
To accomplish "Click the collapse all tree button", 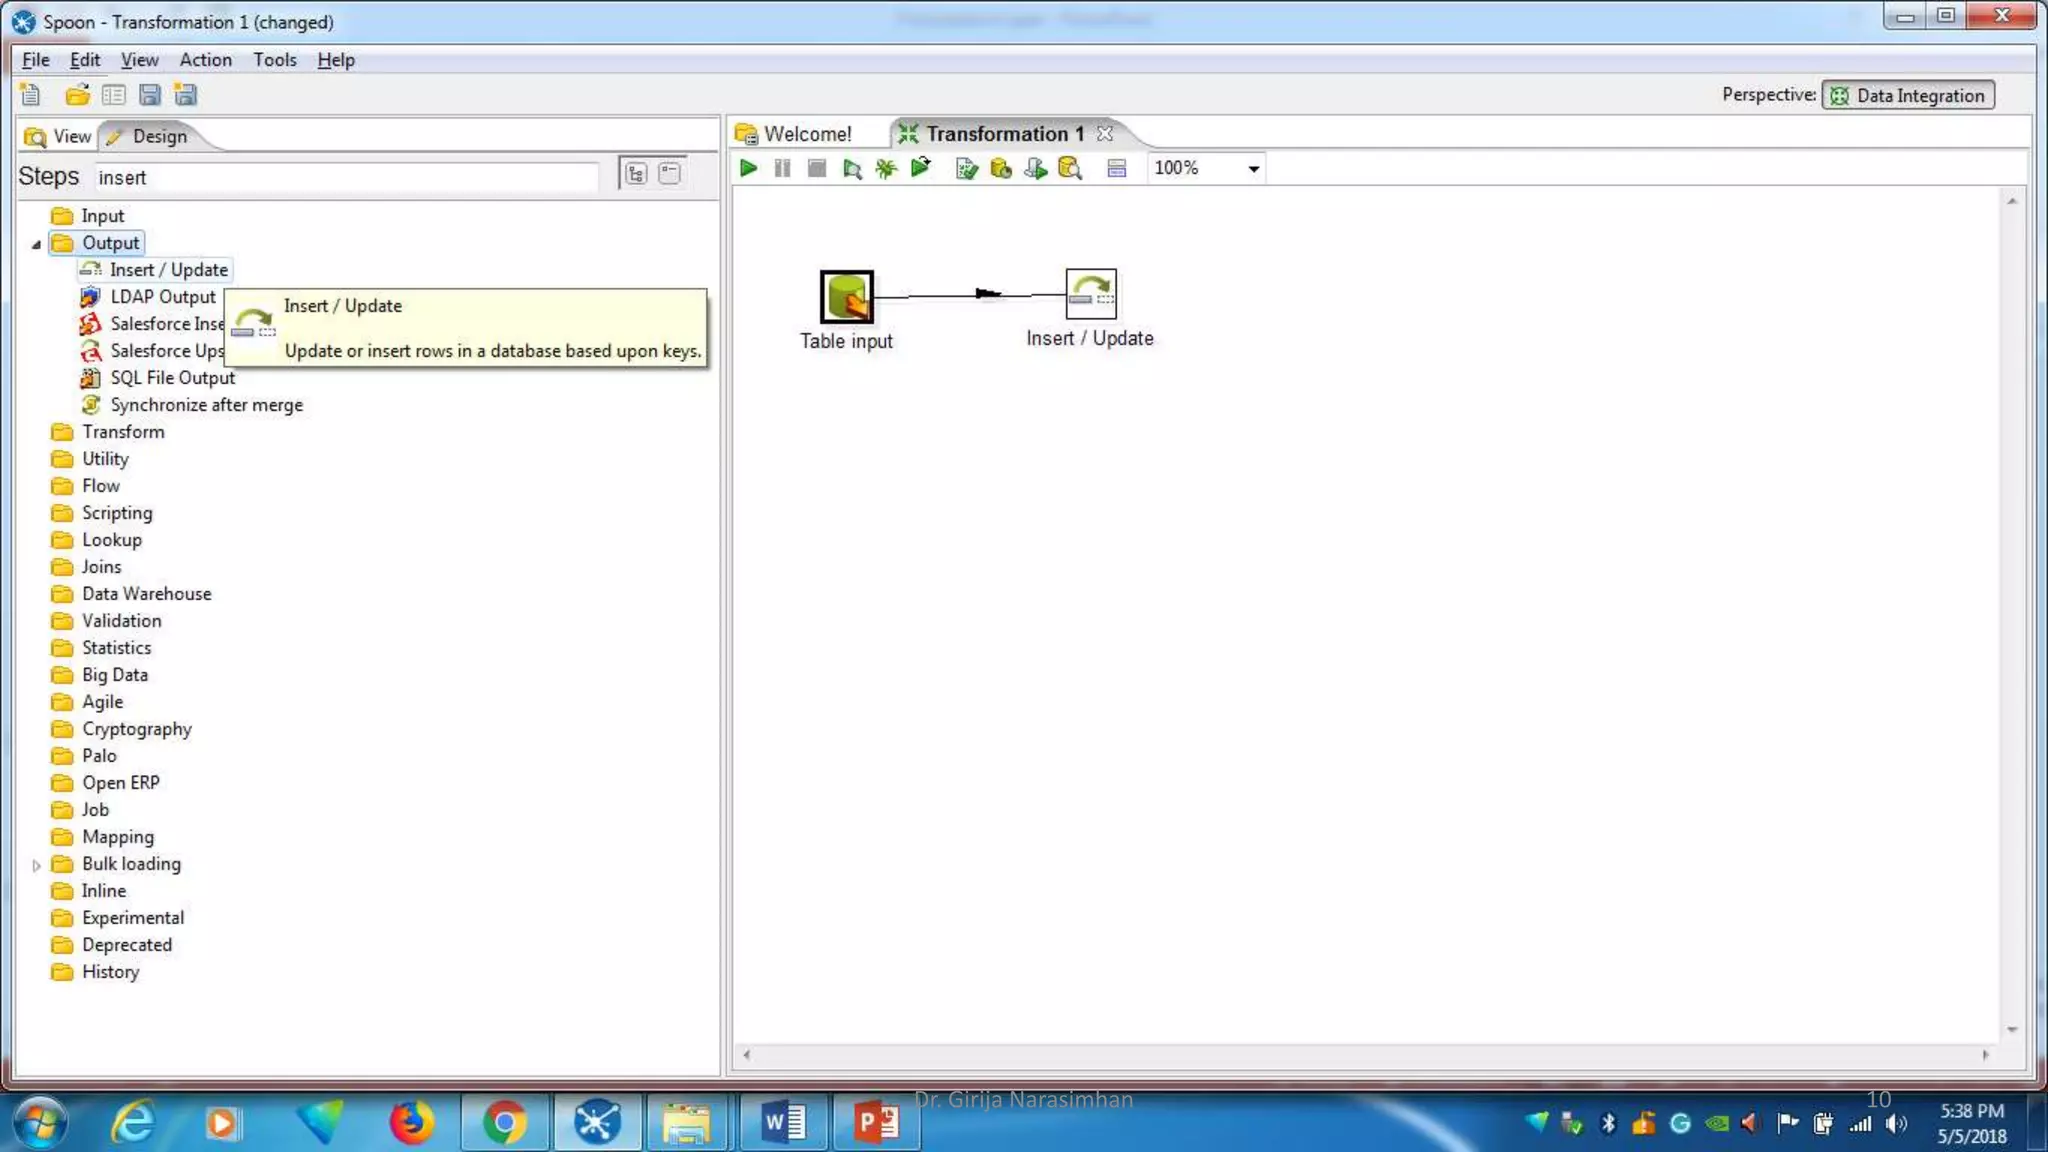I will pos(670,174).
